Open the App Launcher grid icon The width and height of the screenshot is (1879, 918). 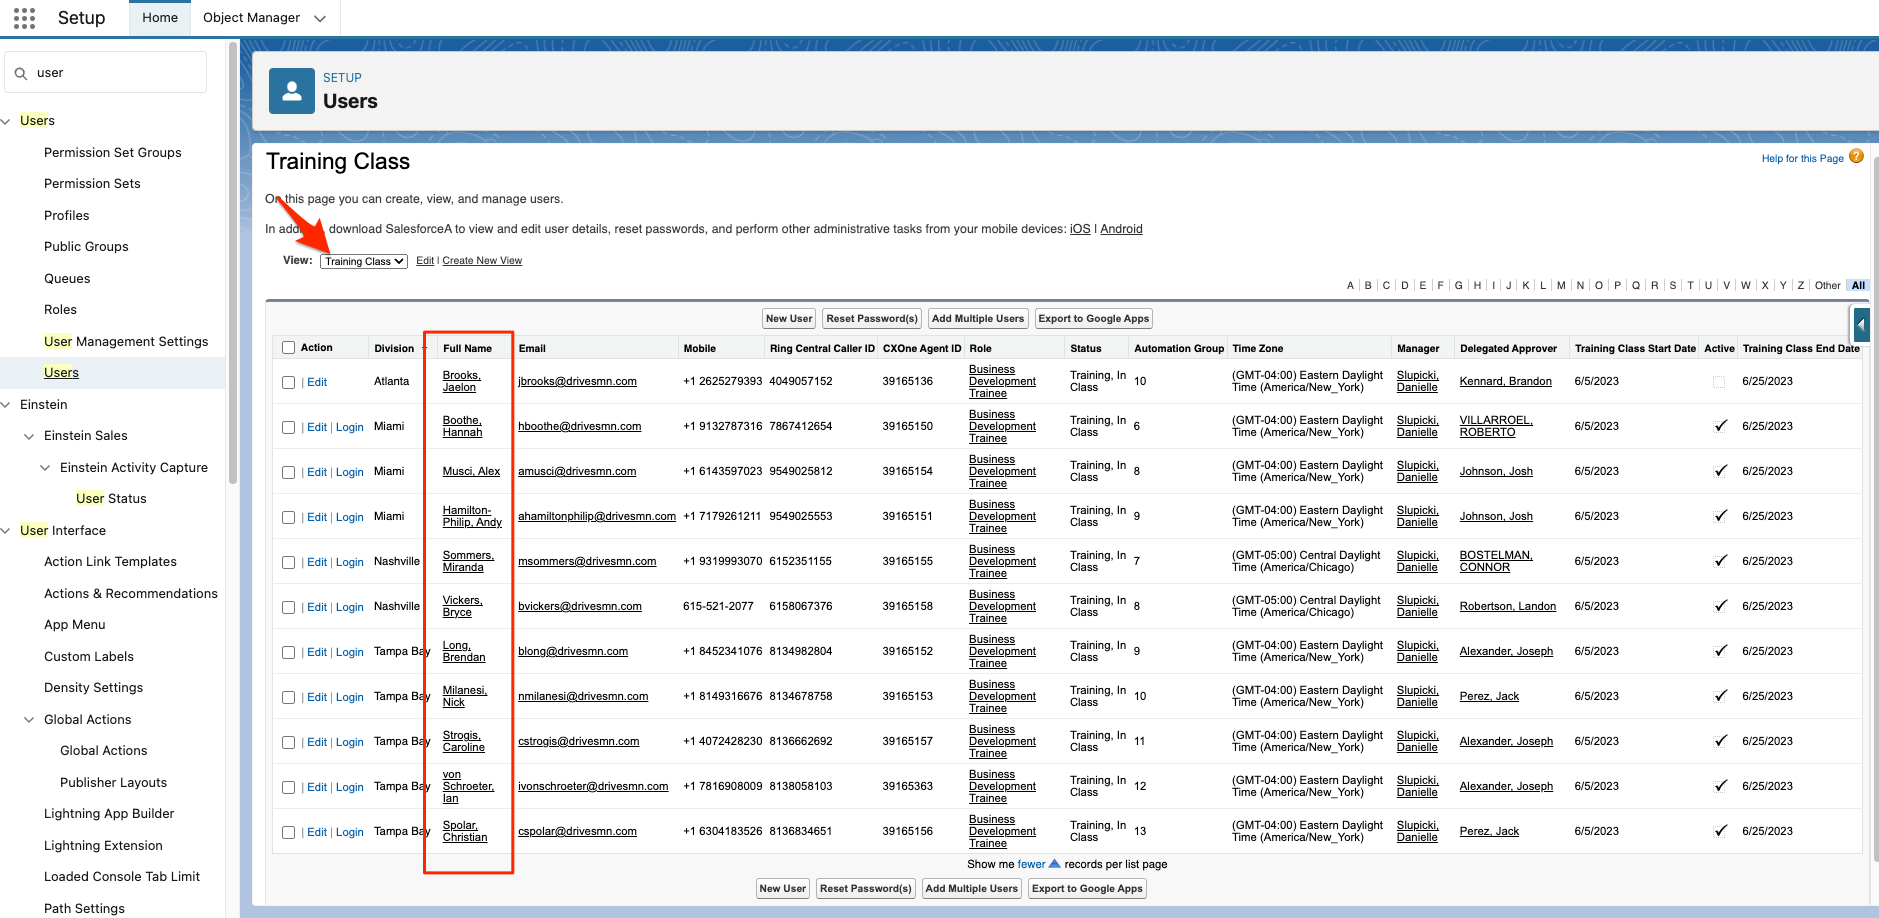point(25,18)
